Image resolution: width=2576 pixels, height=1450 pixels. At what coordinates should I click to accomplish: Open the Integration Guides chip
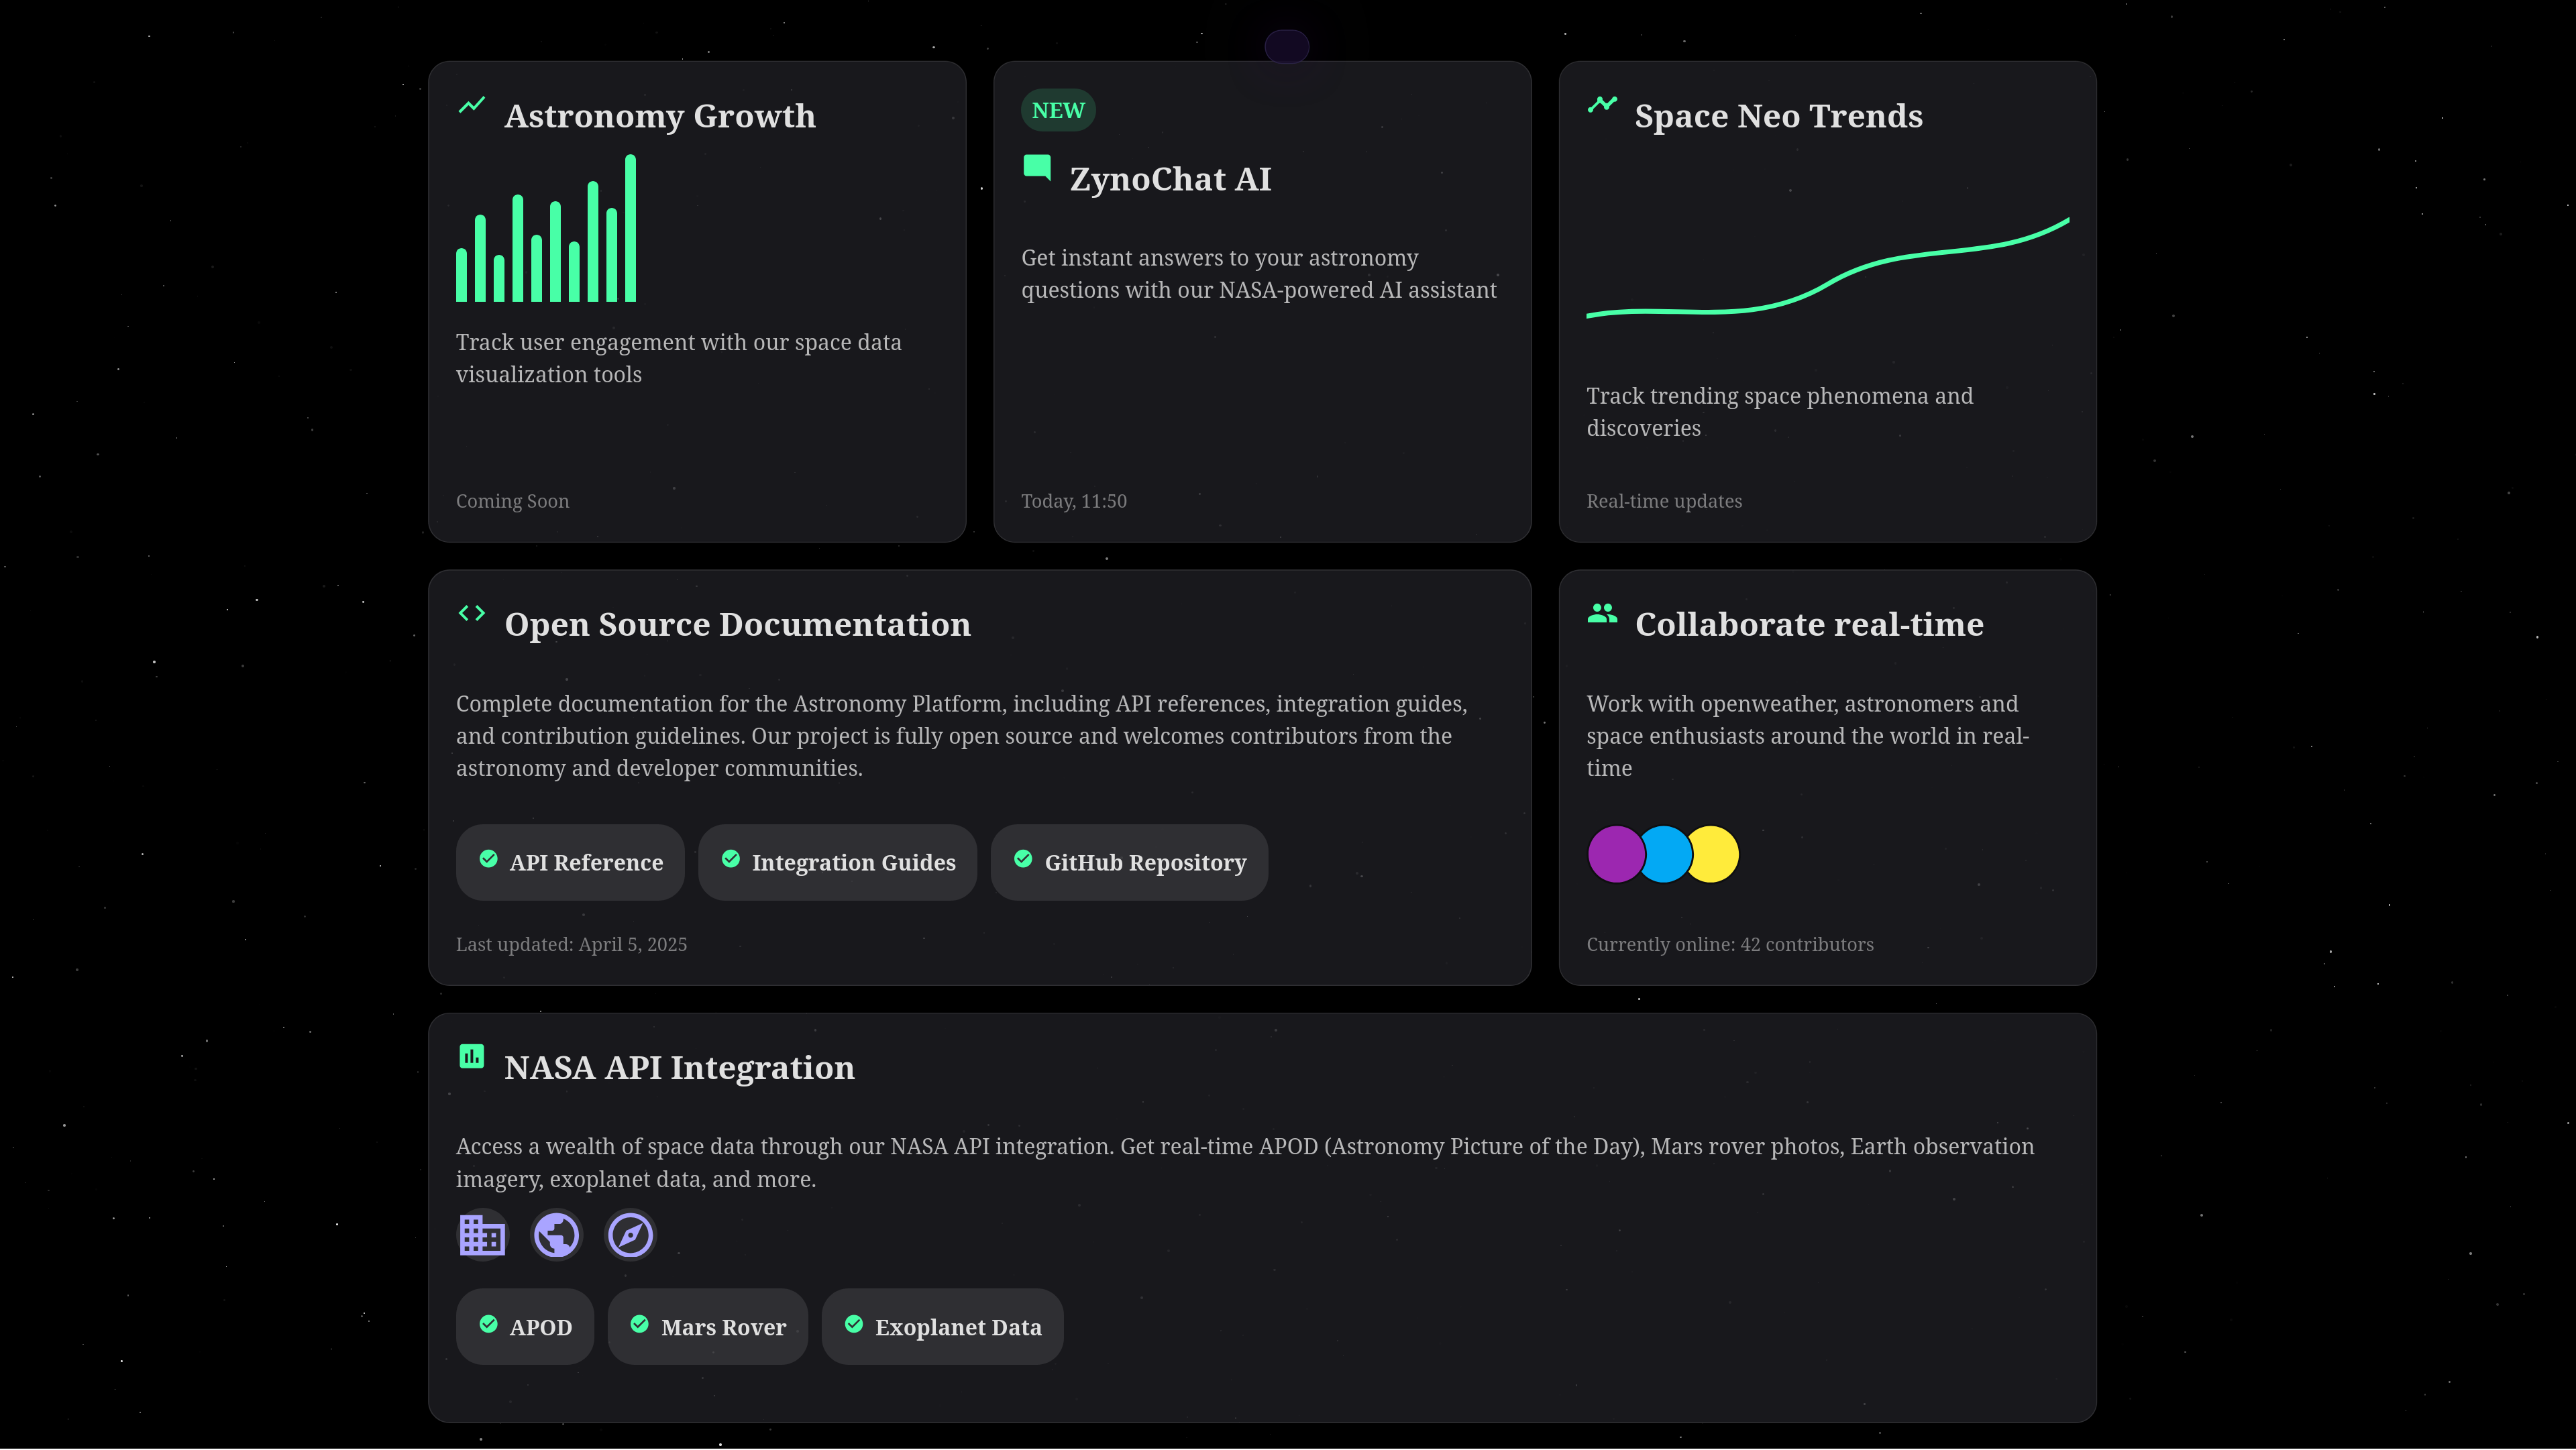837,862
